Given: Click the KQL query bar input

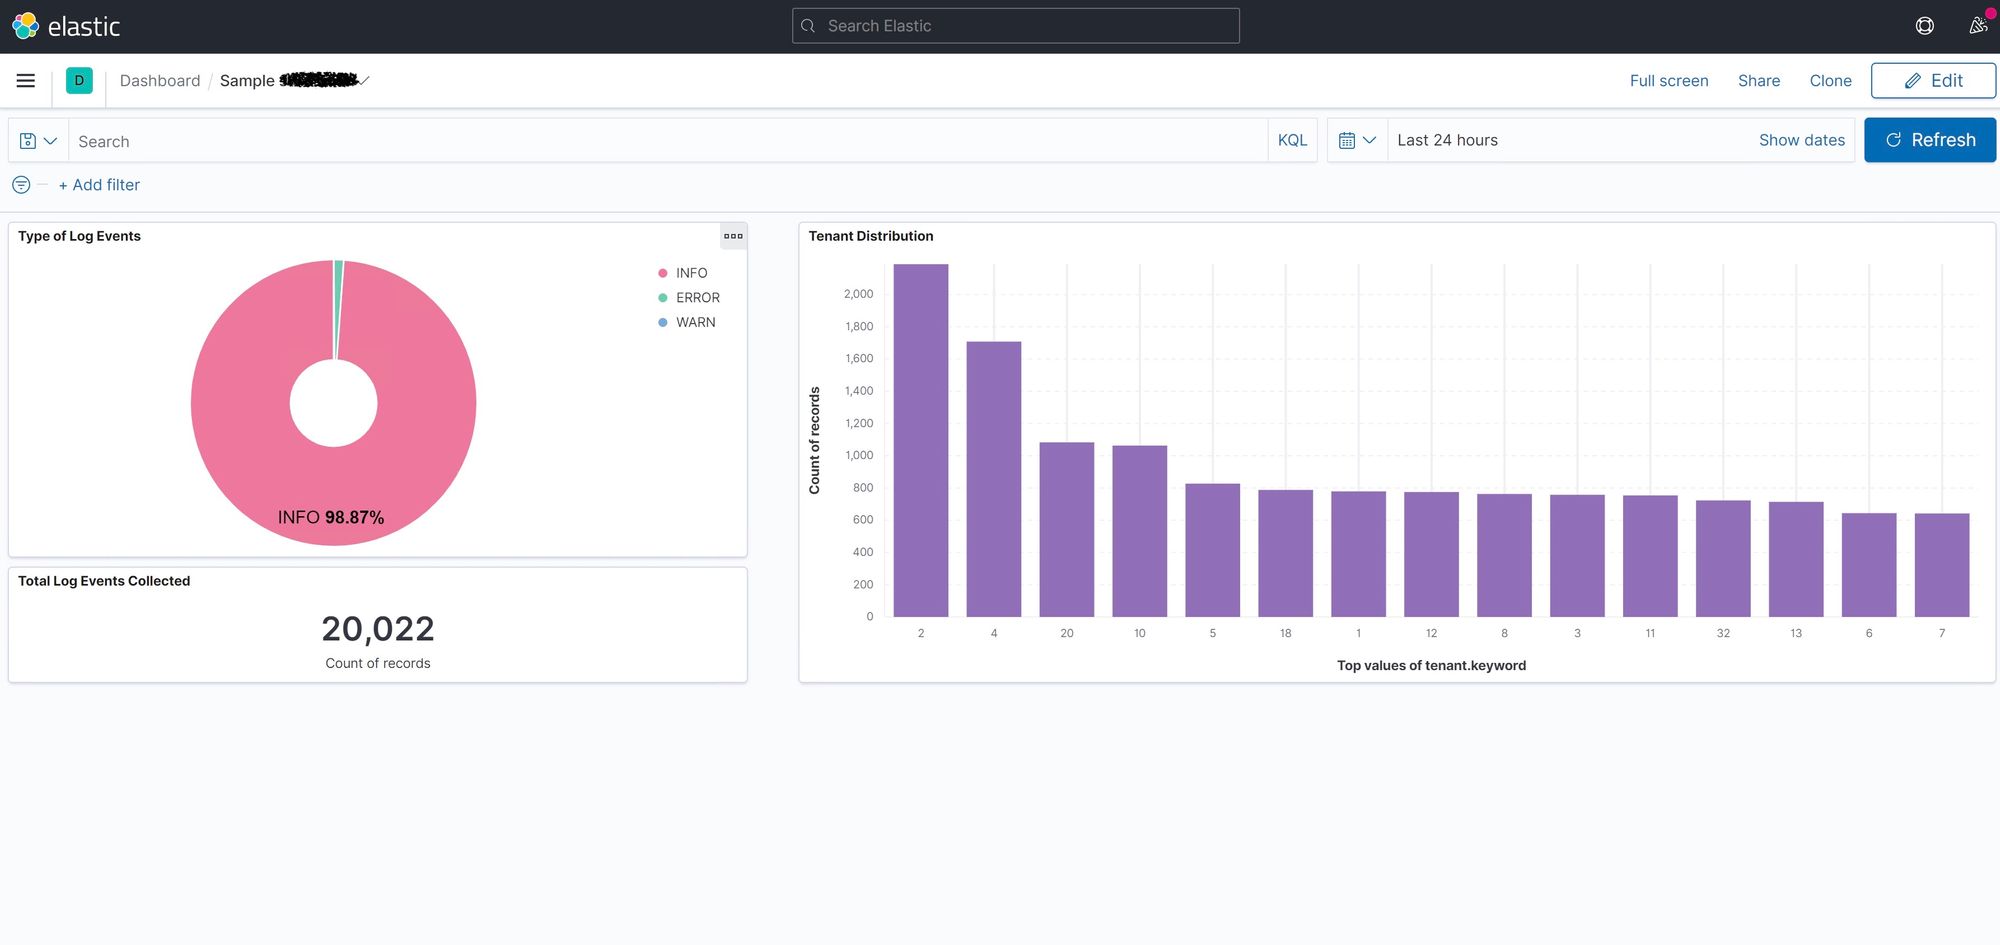Looking at the screenshot, I should (667, 141).
